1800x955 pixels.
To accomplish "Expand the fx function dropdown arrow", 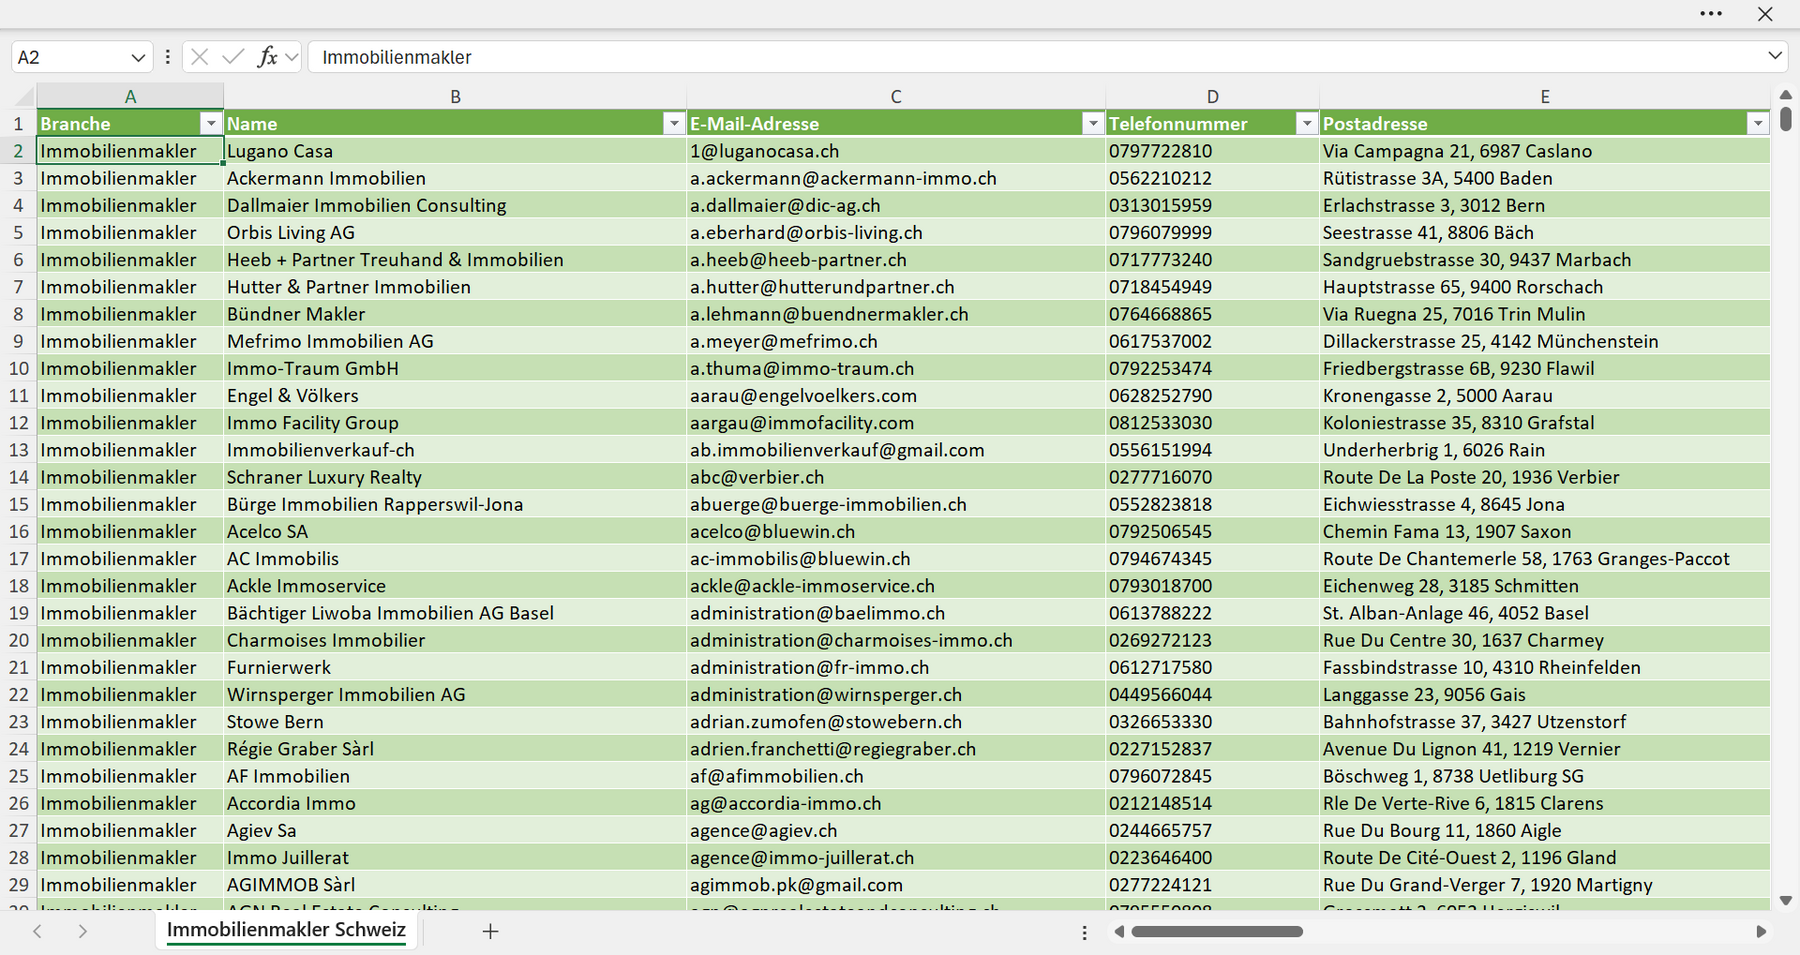I will coord(291,57).
